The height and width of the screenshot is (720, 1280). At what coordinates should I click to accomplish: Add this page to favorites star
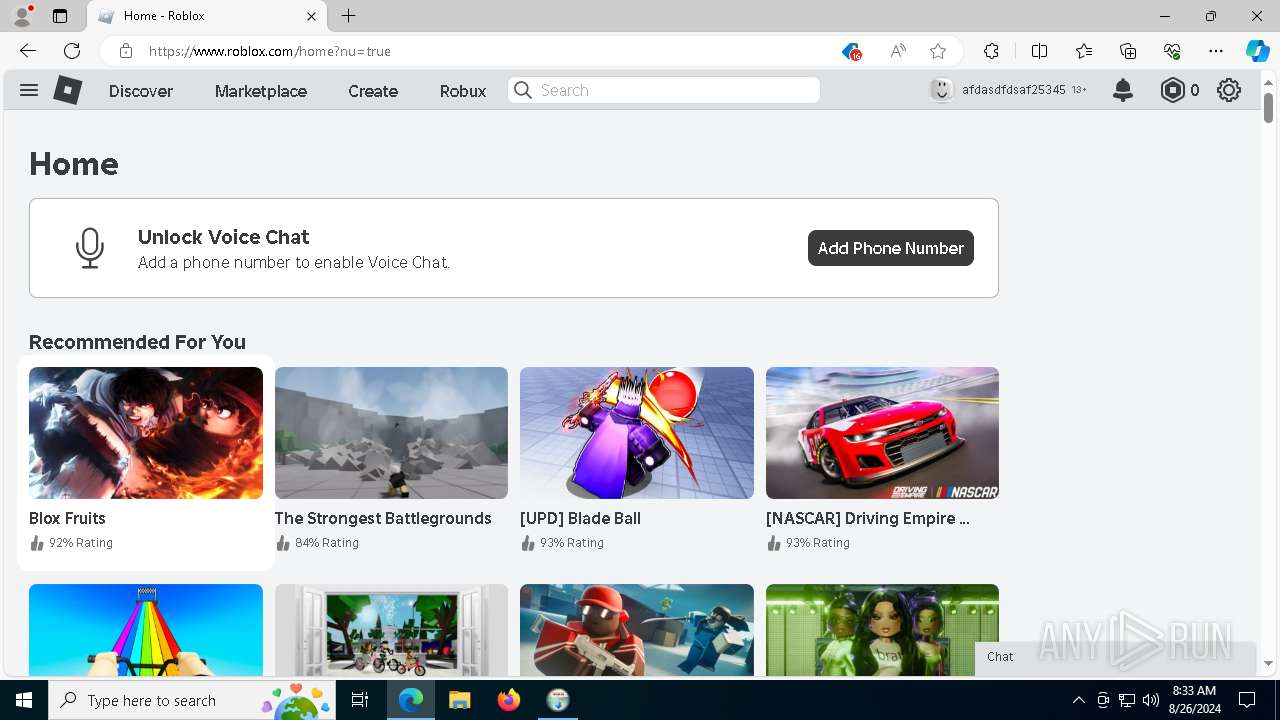(x=938, y=51)
